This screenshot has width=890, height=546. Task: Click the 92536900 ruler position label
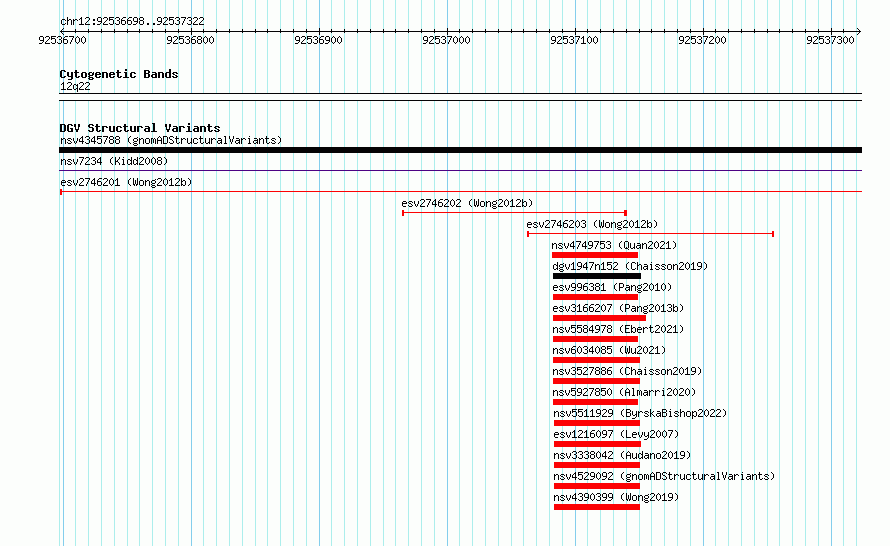click(318, 40)
